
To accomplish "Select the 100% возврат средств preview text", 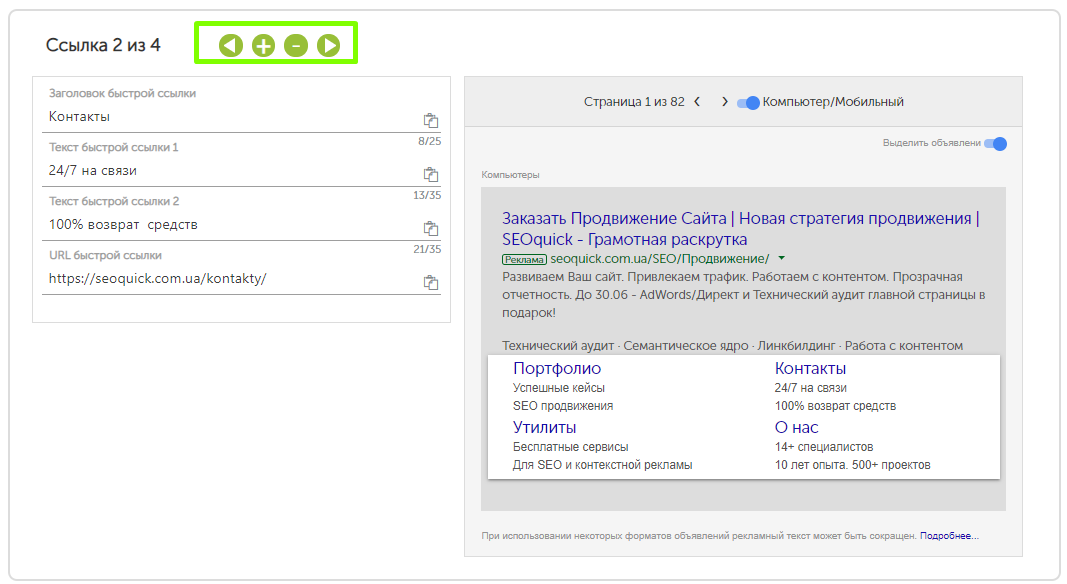I will [x=835, y=406].
